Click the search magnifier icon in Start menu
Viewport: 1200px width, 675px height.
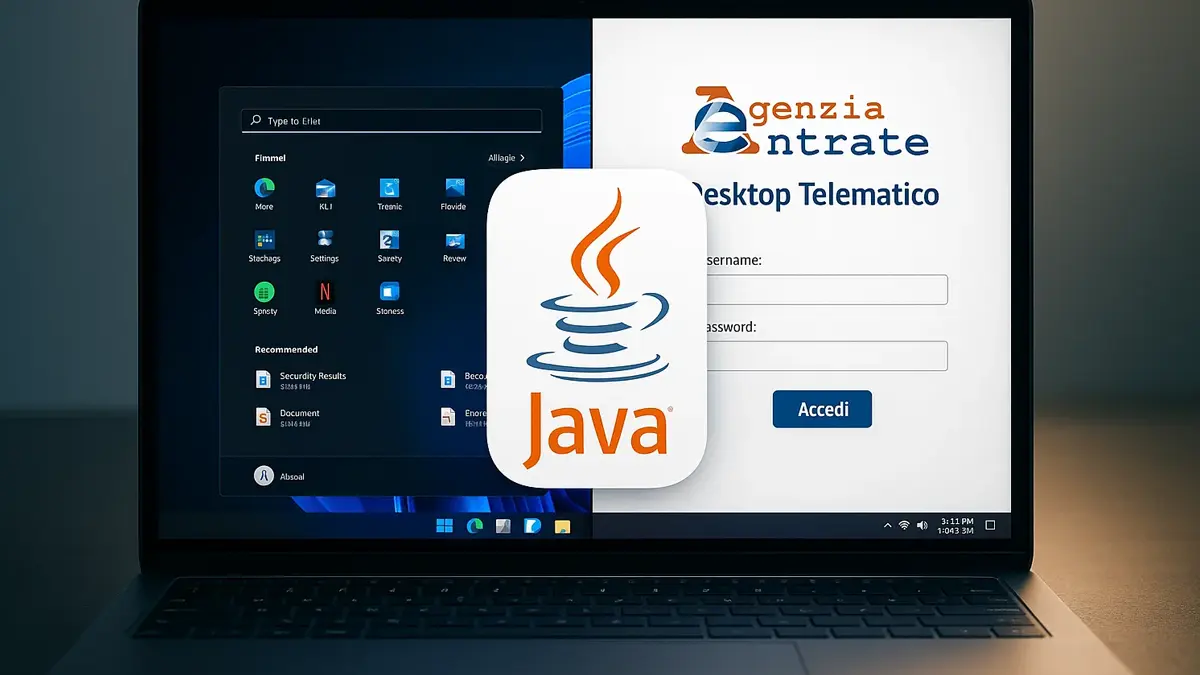click(x=256, y=121)
